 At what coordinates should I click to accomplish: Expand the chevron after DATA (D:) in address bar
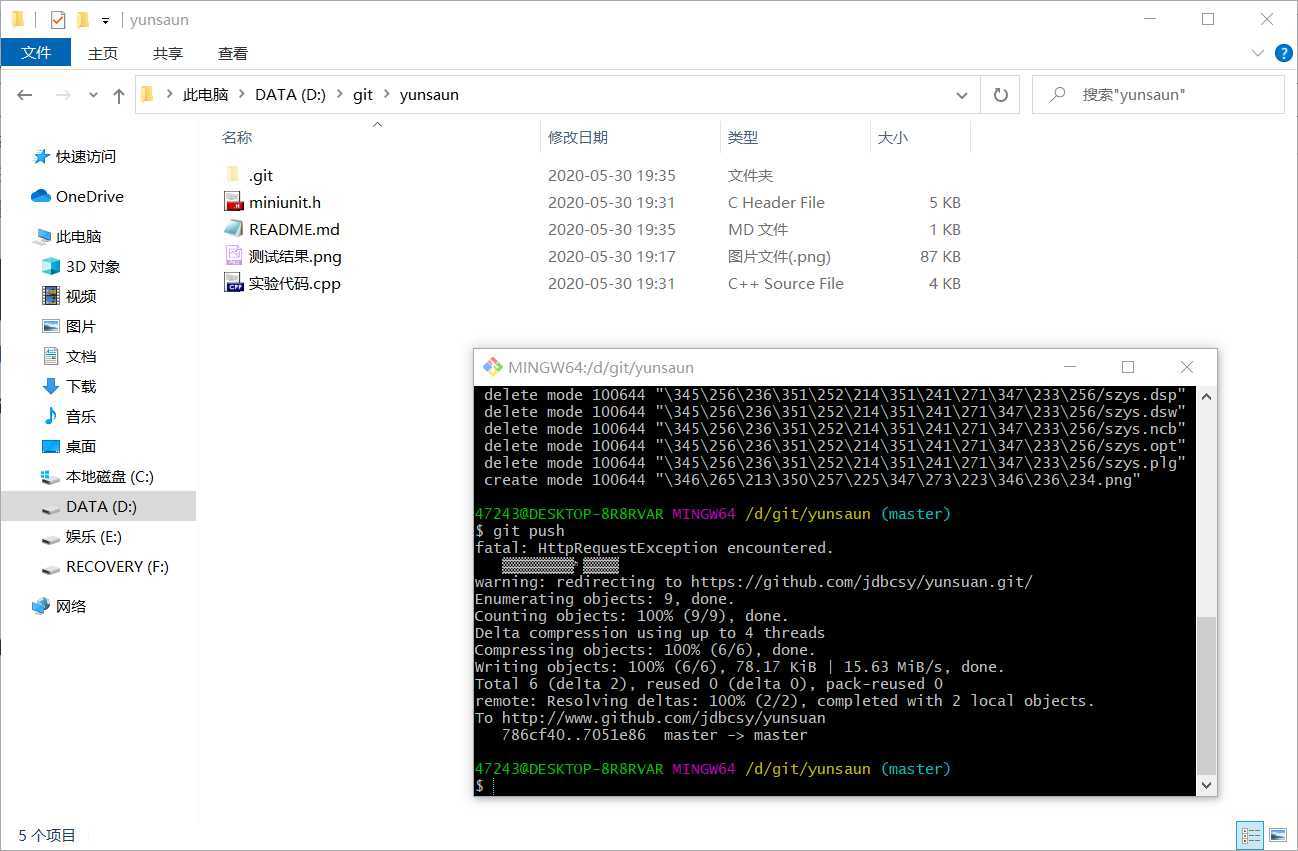(x=339, y=95)
